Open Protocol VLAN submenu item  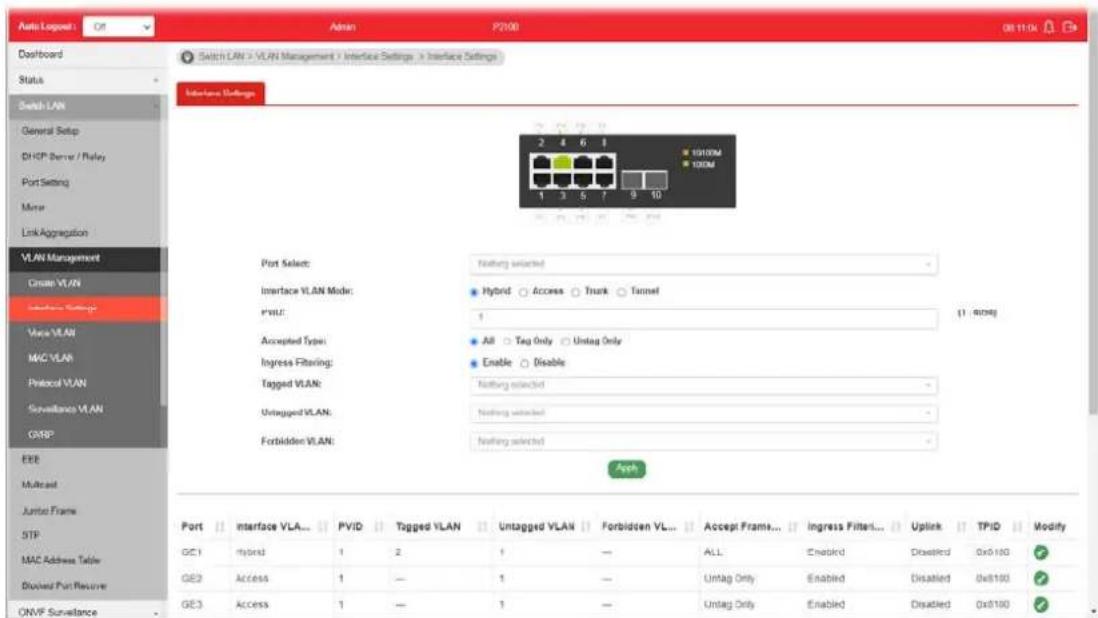(x=57, y=384)
